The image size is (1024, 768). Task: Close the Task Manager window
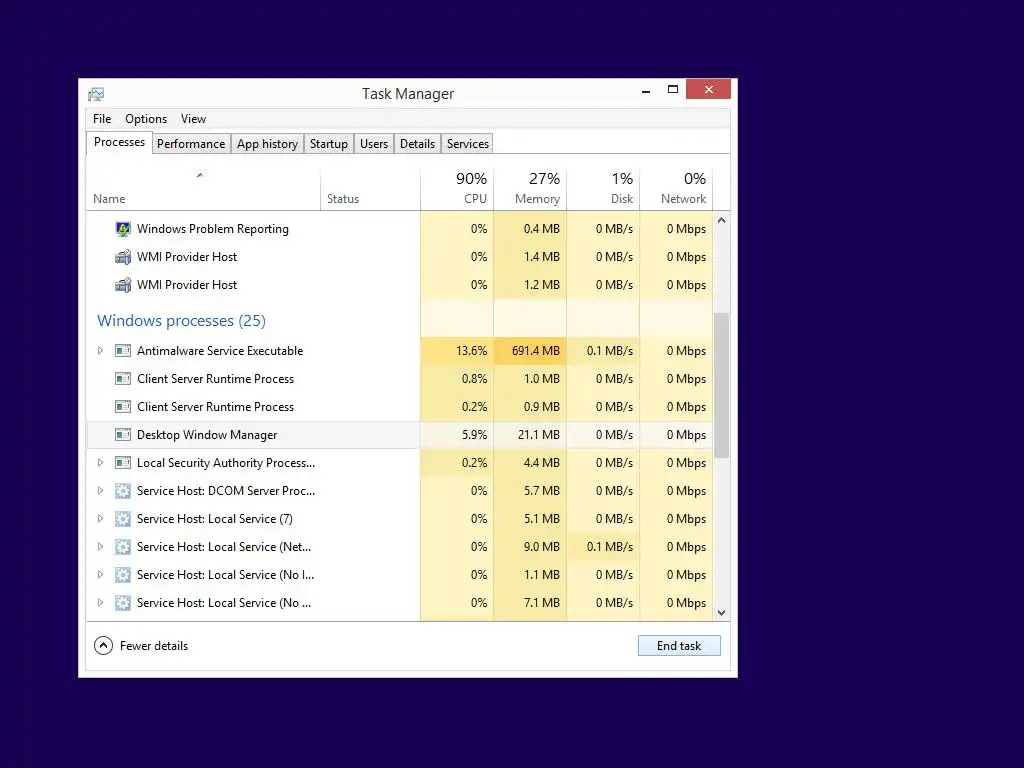pos(709,89)
